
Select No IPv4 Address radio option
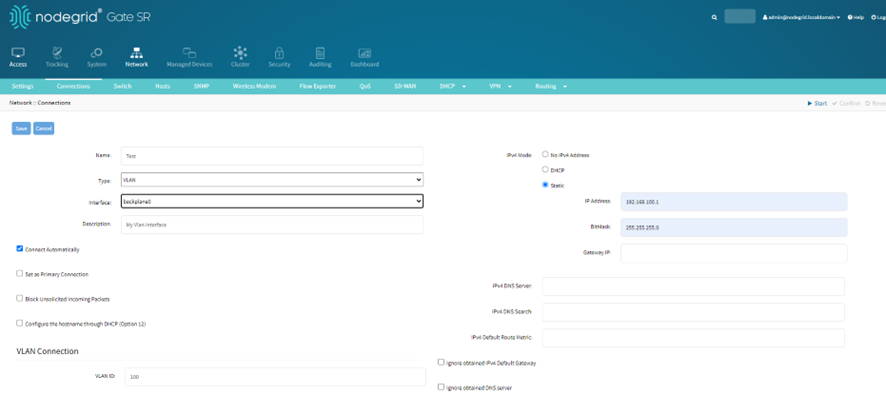[545, 154]
